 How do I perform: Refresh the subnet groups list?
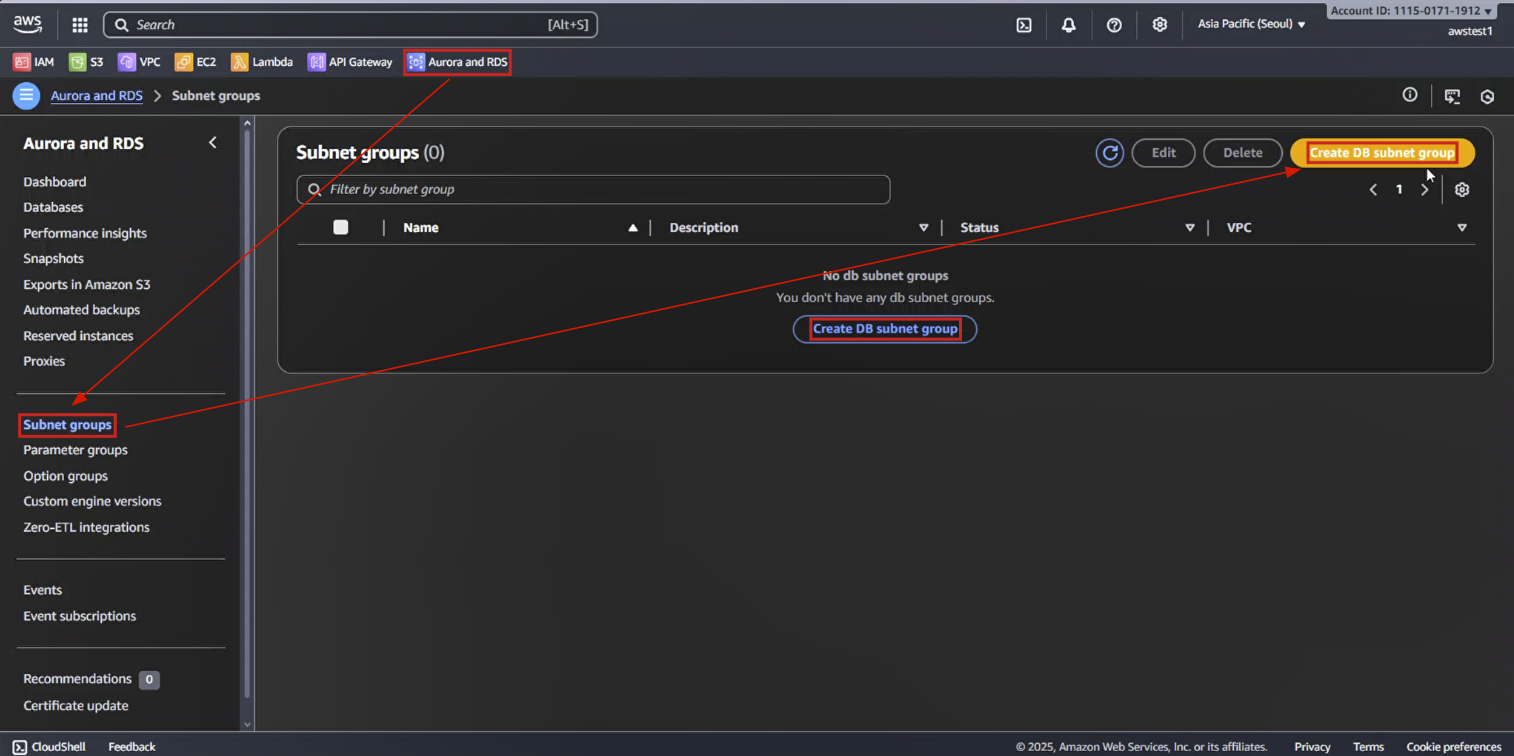click(1109, 153)
